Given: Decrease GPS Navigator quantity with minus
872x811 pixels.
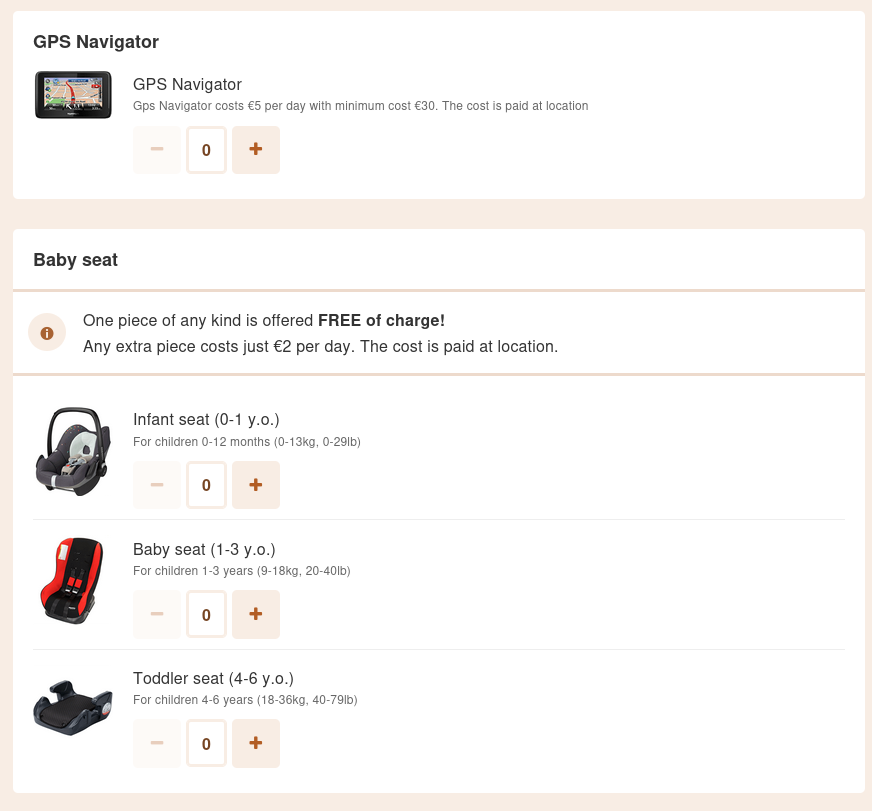Looking at the screenshot, I should [x=157, y=150].
